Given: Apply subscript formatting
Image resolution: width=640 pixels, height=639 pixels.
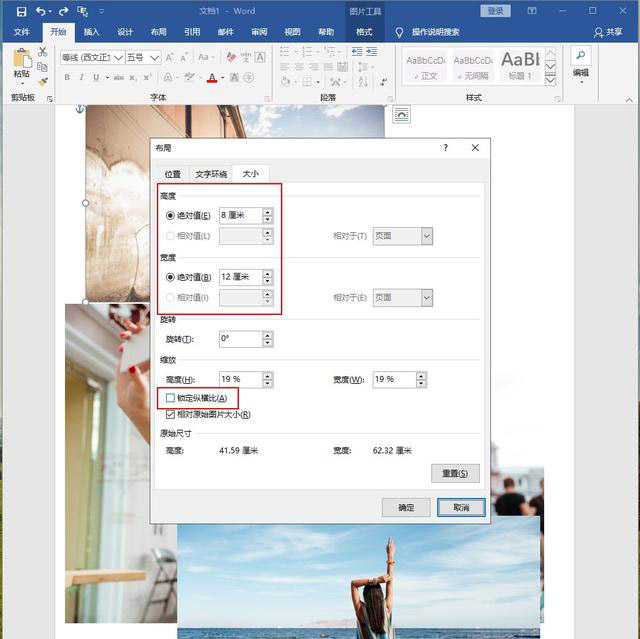Looking at the screenshot, I should (x=133, y=77).
